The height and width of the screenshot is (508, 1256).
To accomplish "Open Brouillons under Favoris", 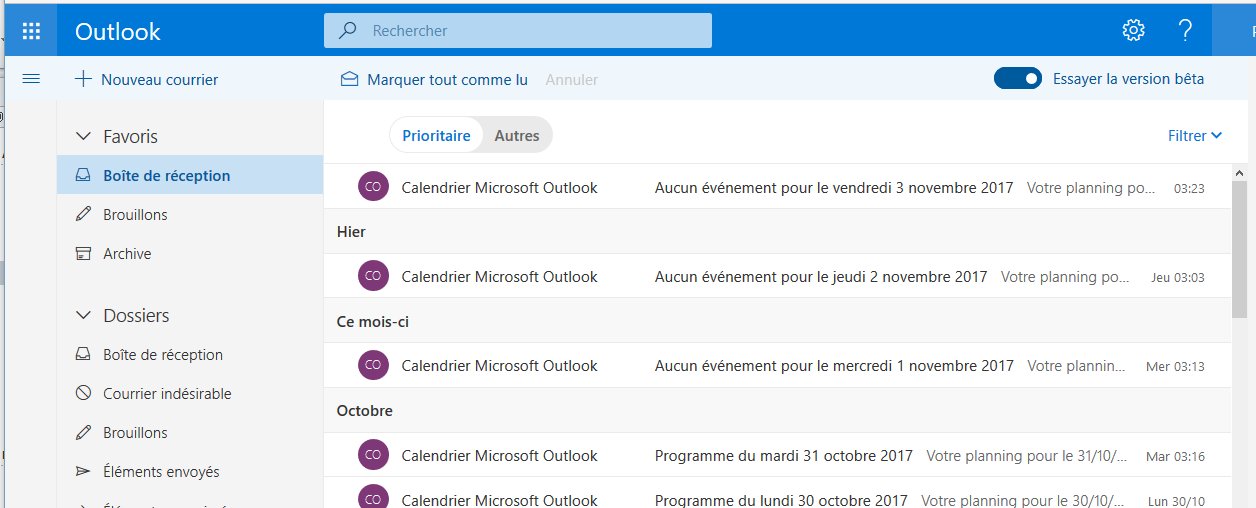I will point(135,215).
